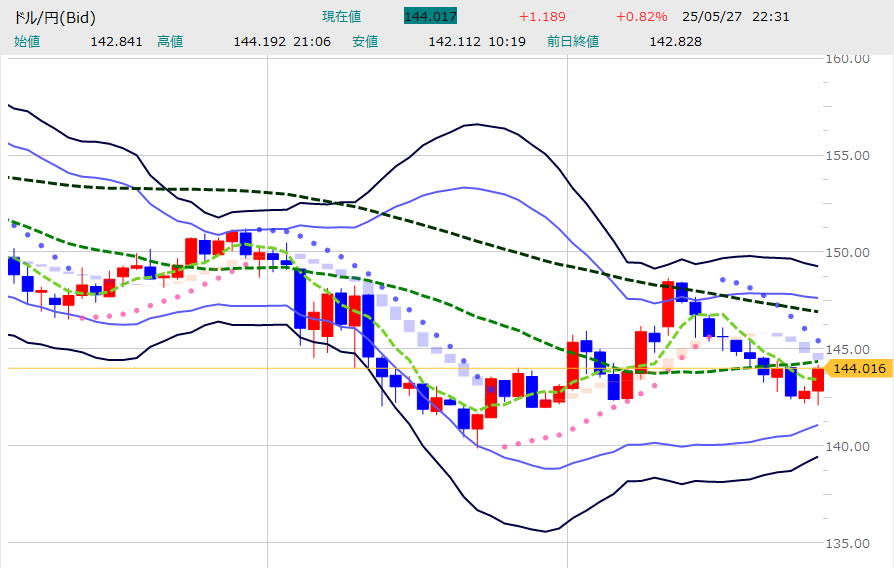
Task: Click the lowest red candlestick touching 140.00
Action: [x=477, y=421]
